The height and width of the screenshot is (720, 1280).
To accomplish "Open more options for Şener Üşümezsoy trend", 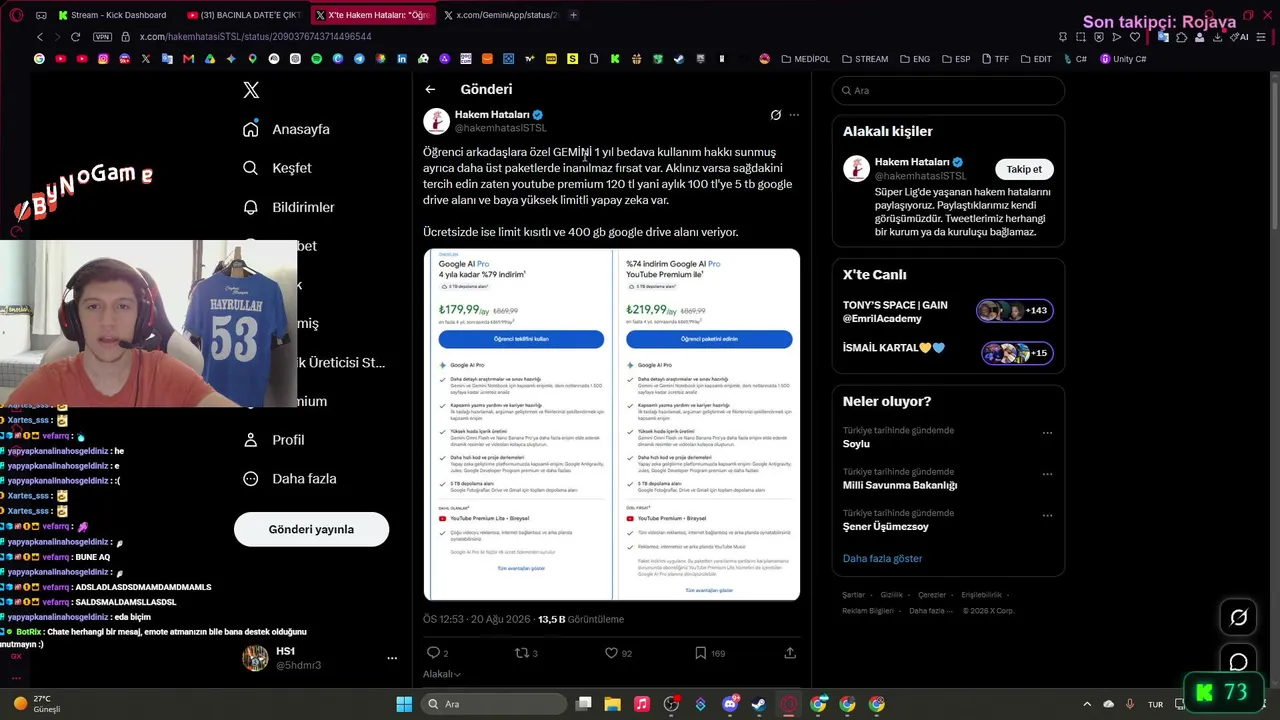I will [x=1047, y=515].
